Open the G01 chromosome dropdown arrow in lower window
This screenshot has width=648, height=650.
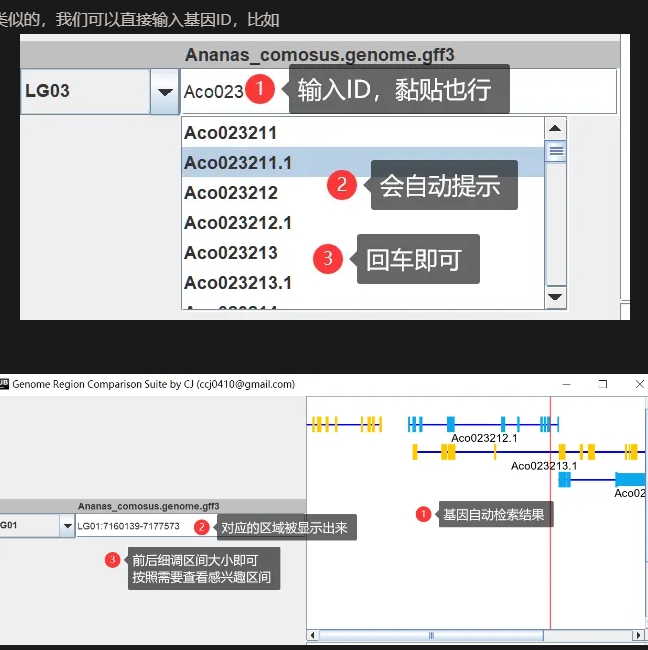coord(67,526)
